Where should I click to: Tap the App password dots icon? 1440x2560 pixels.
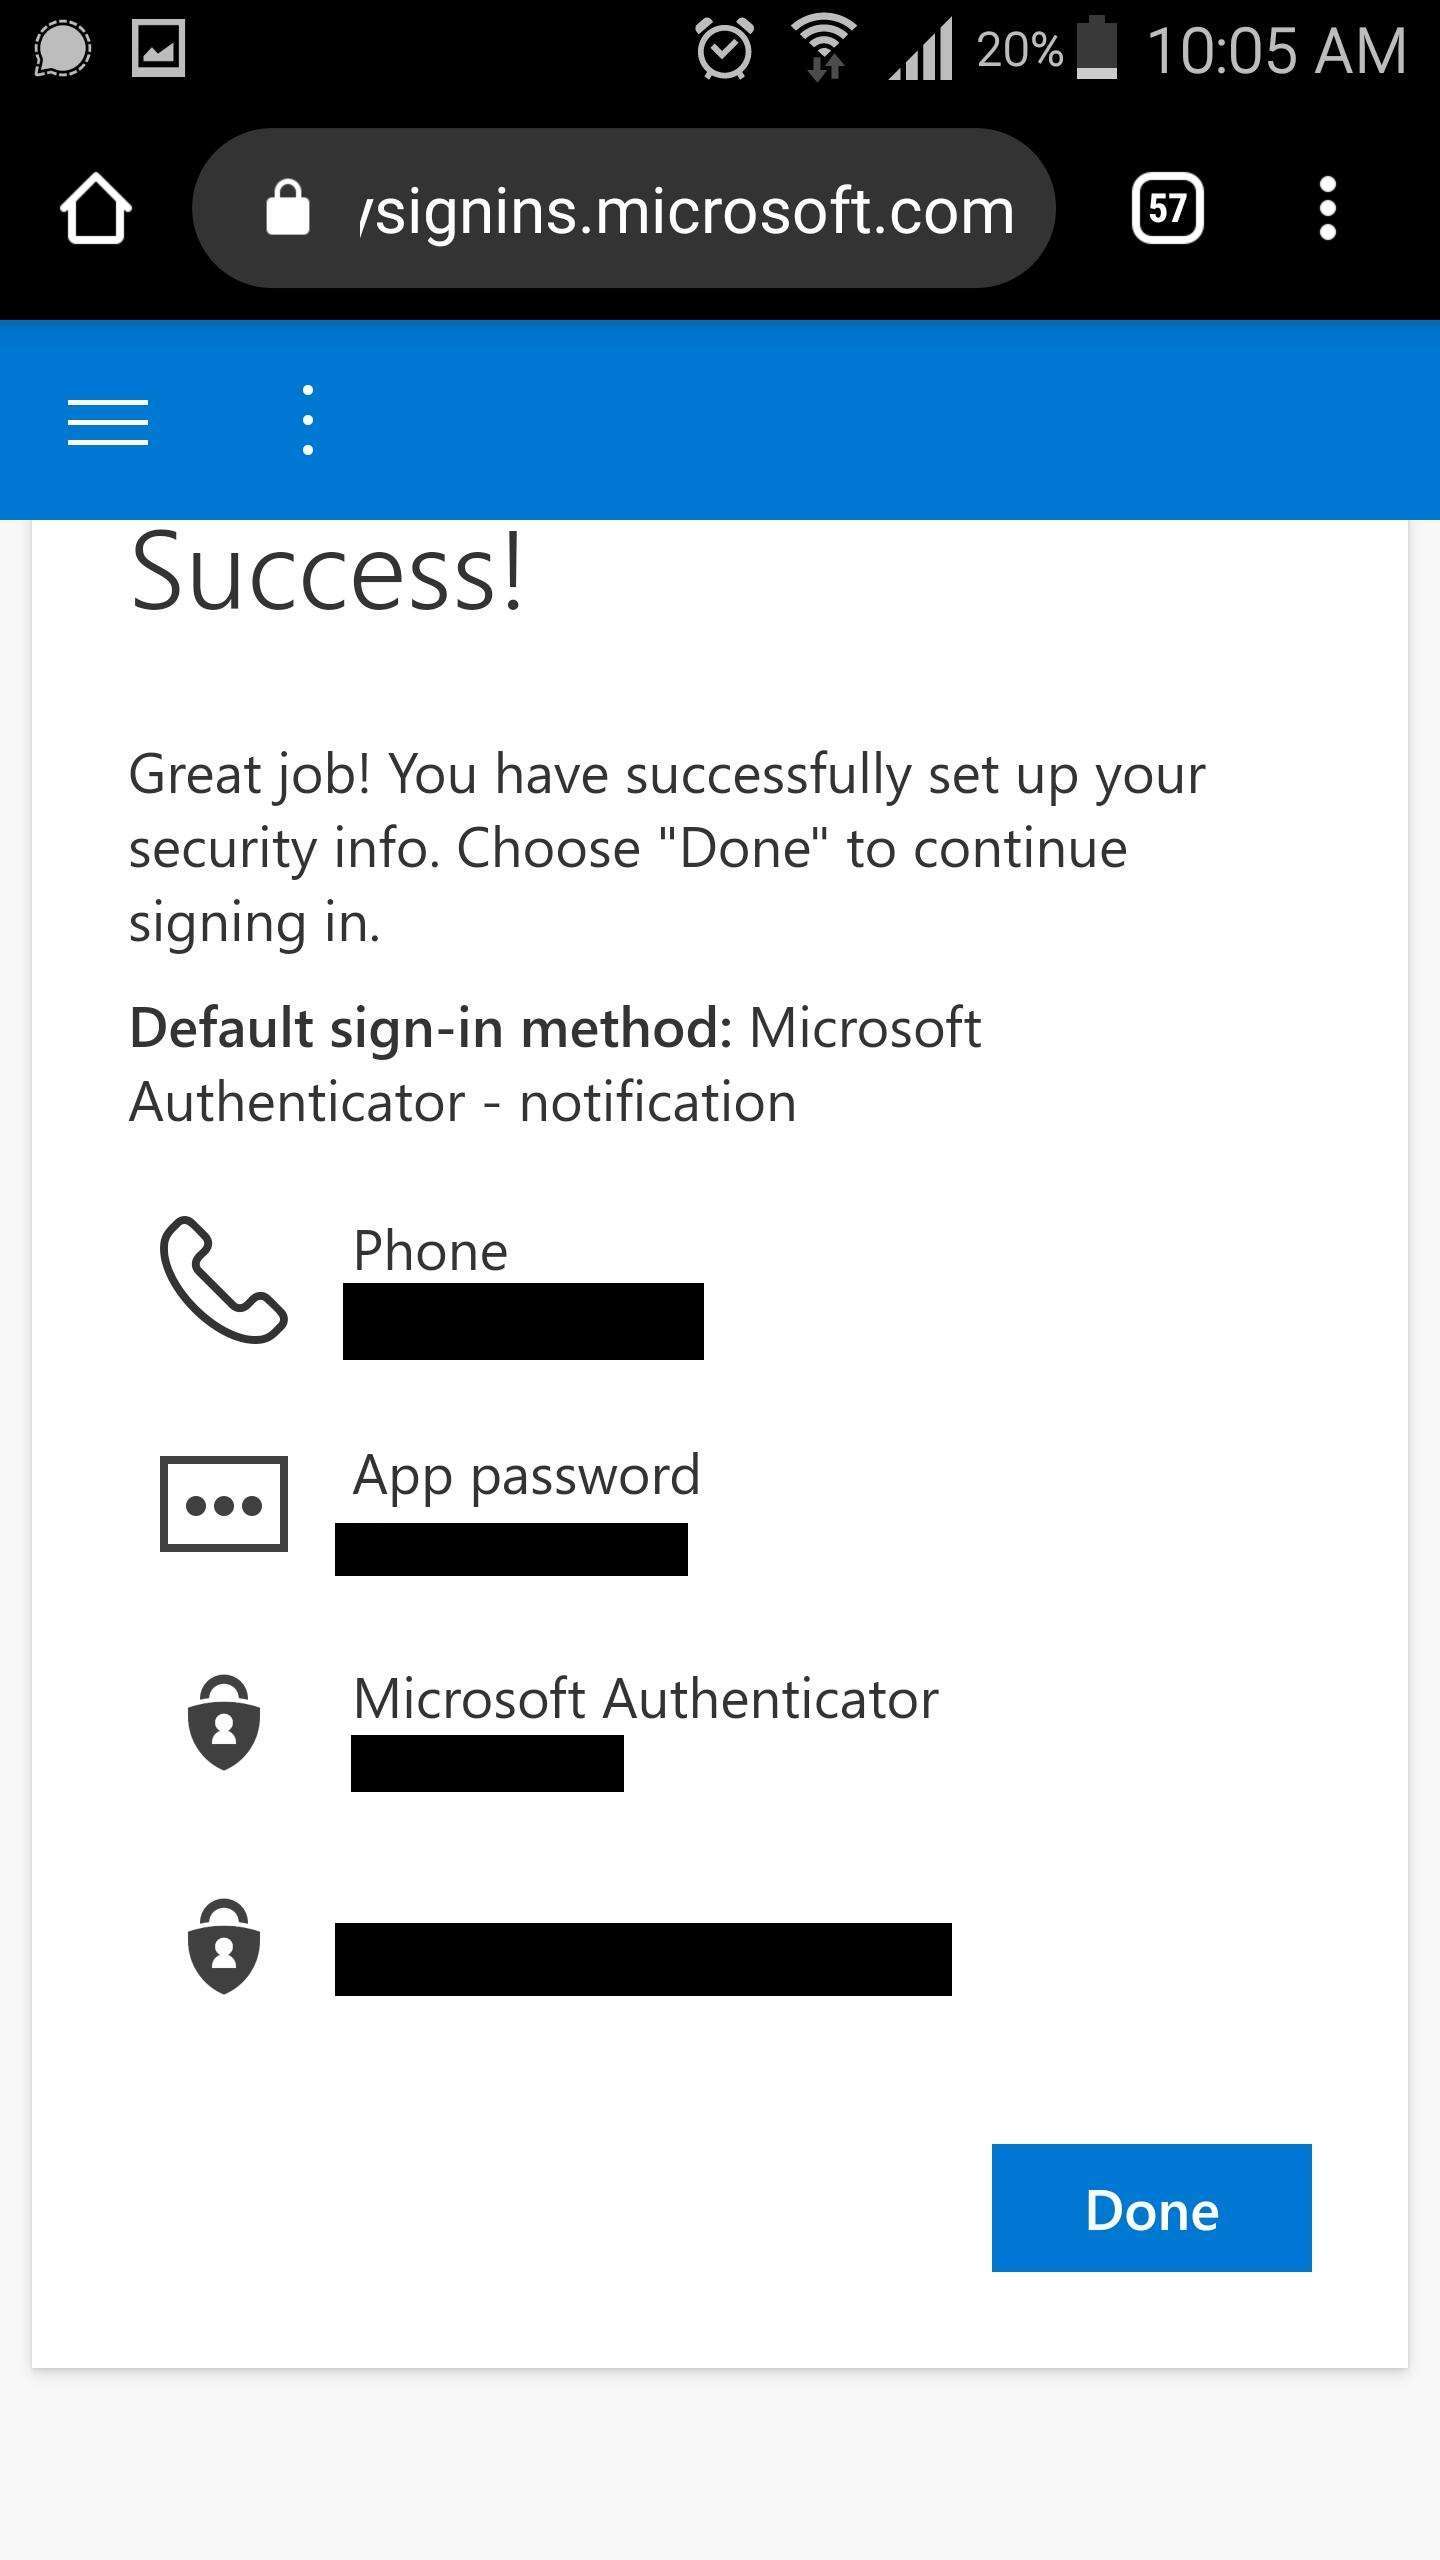click(223, 1503)
